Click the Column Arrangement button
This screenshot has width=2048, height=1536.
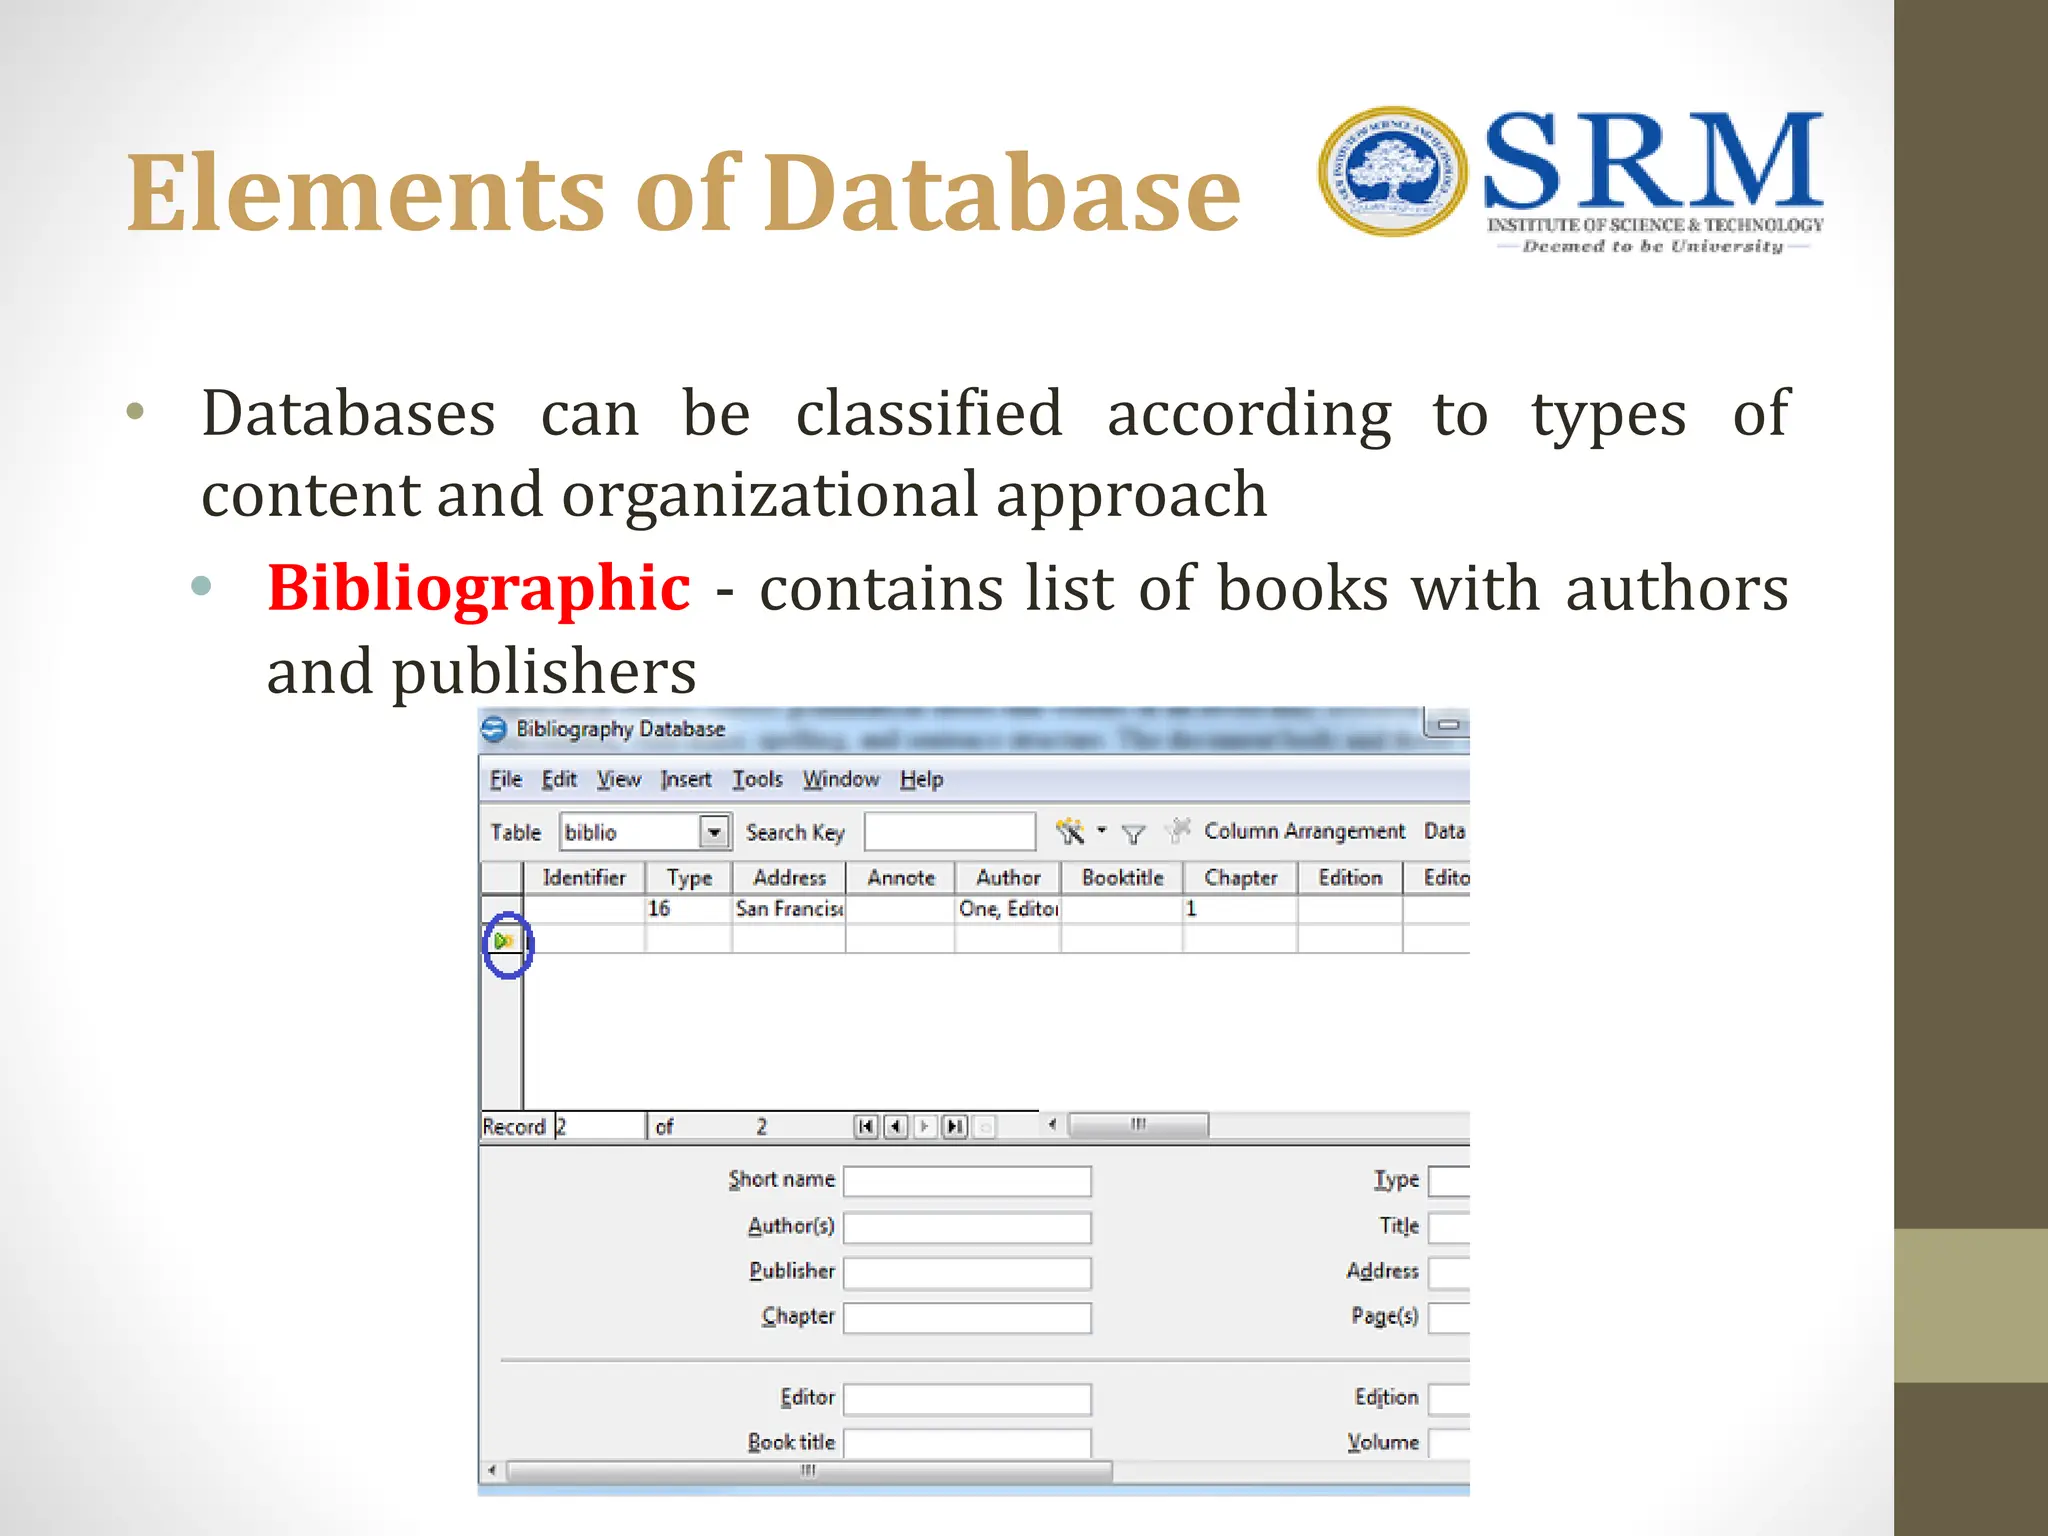(x=1304, y=831)
